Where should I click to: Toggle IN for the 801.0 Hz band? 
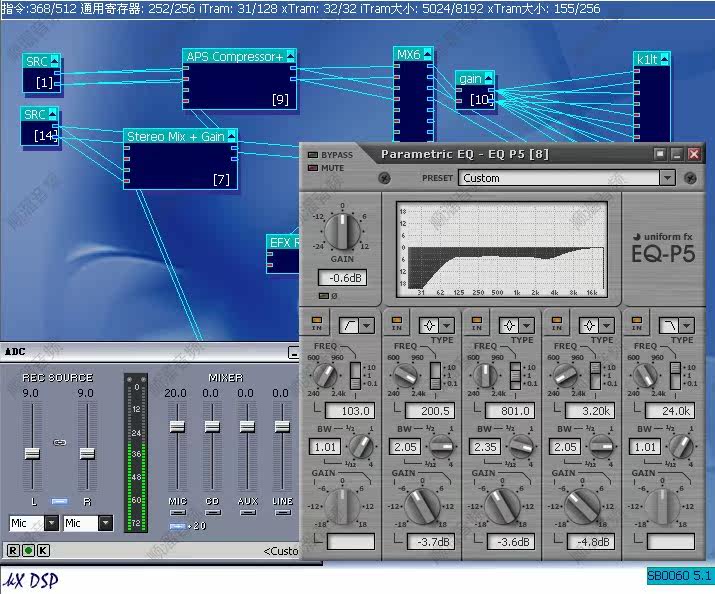click(477, 320)
